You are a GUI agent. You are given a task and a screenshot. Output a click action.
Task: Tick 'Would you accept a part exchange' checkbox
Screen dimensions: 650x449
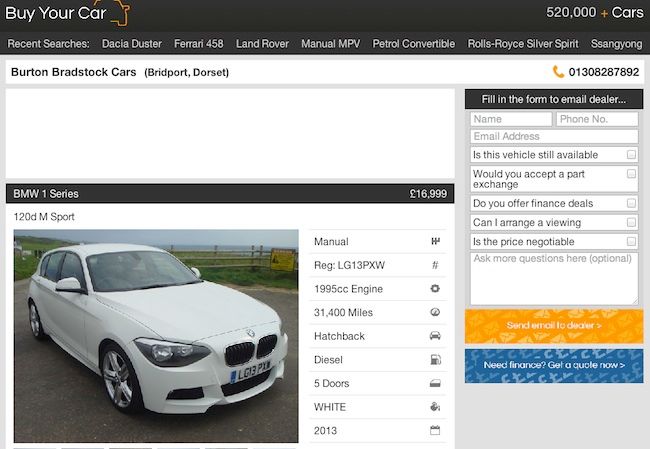pyautogui.click(x=631, y=173)
